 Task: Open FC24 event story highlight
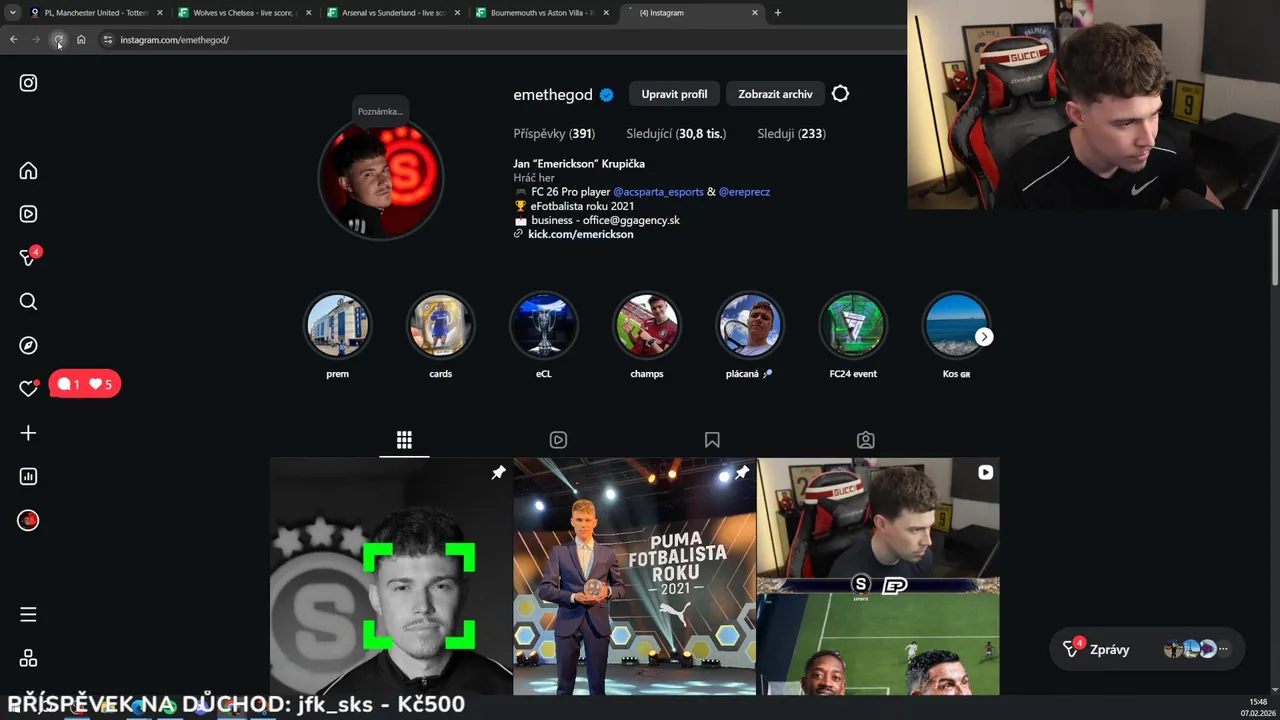tap(853, 325)
